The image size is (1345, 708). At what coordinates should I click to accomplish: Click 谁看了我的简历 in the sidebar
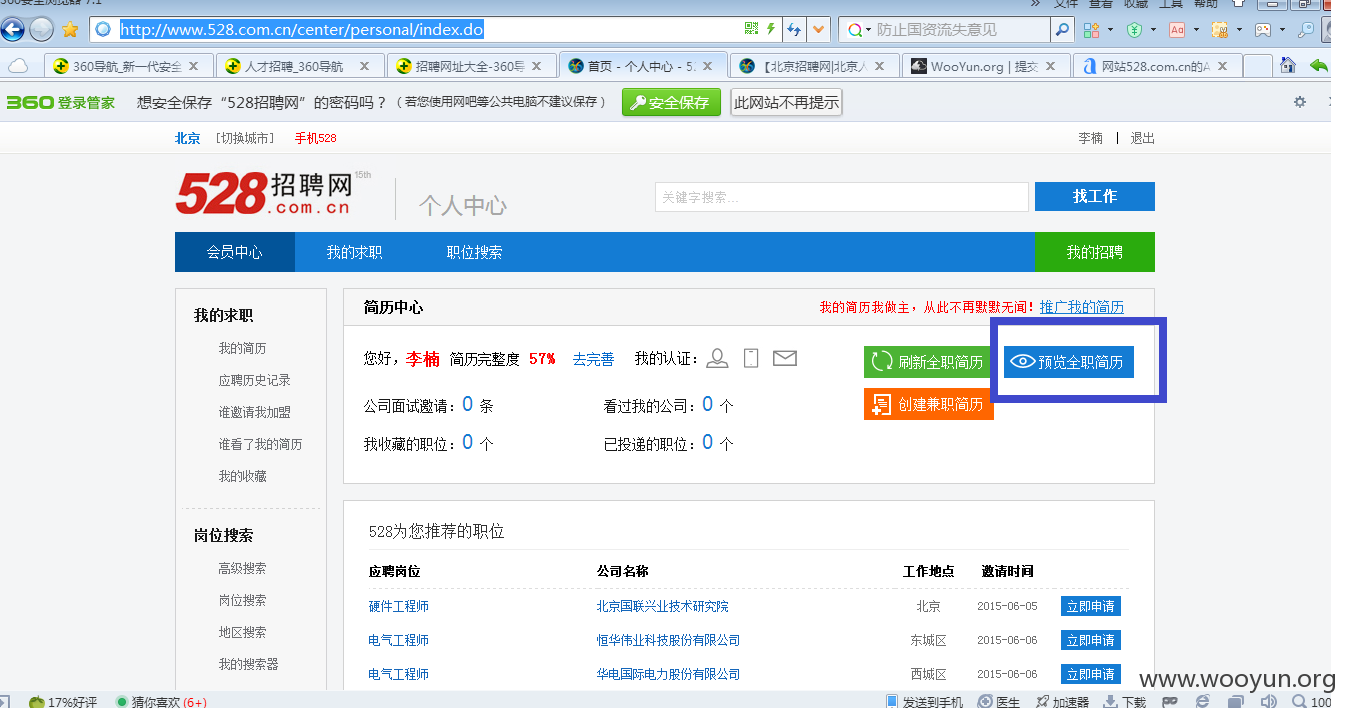(x=260, y=445)
